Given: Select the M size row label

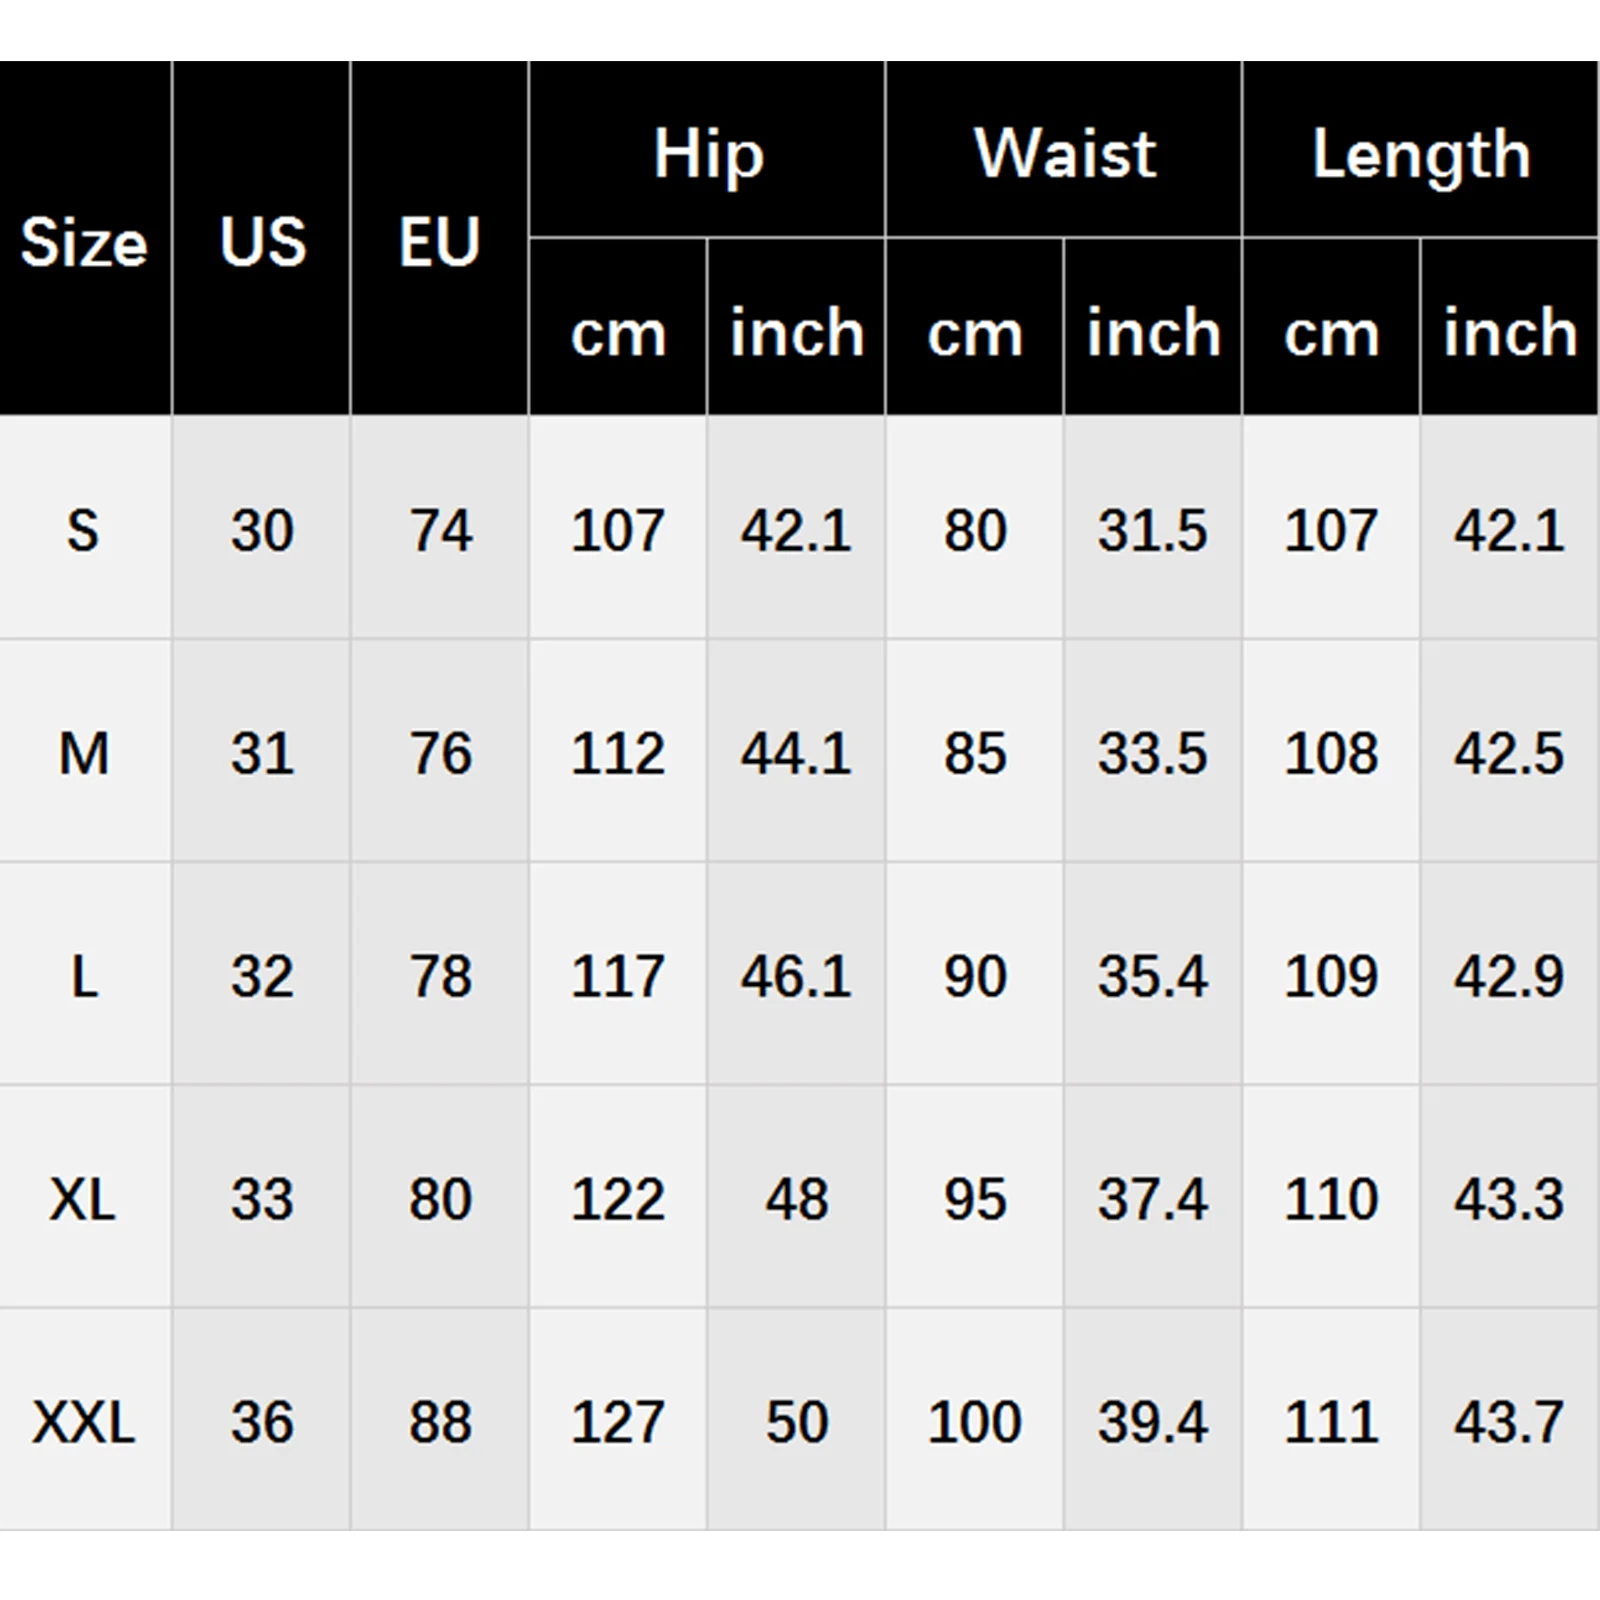Looking at the screenshot, I should (x=84, y=753).
